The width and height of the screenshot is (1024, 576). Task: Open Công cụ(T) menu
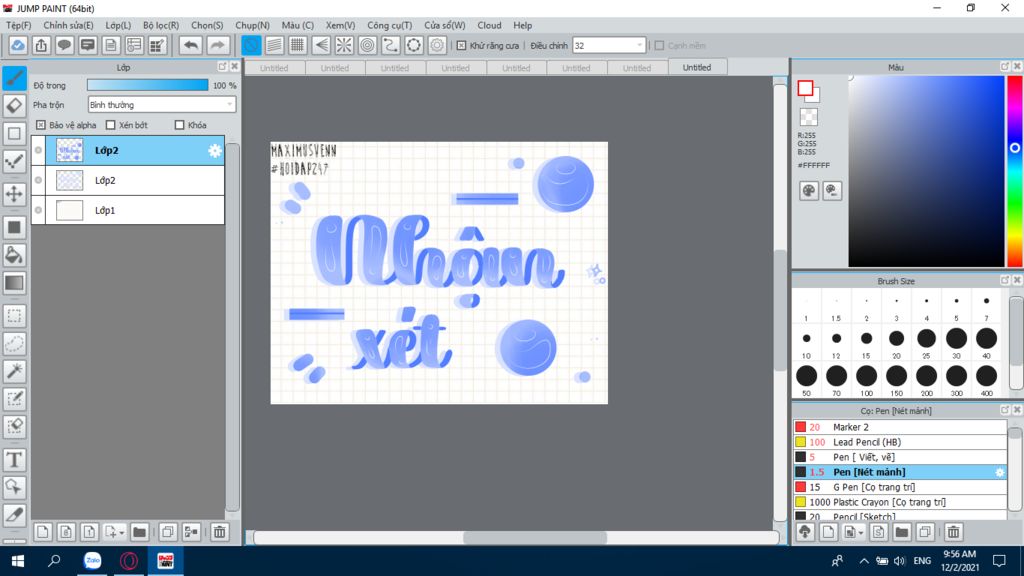point(389,25)
